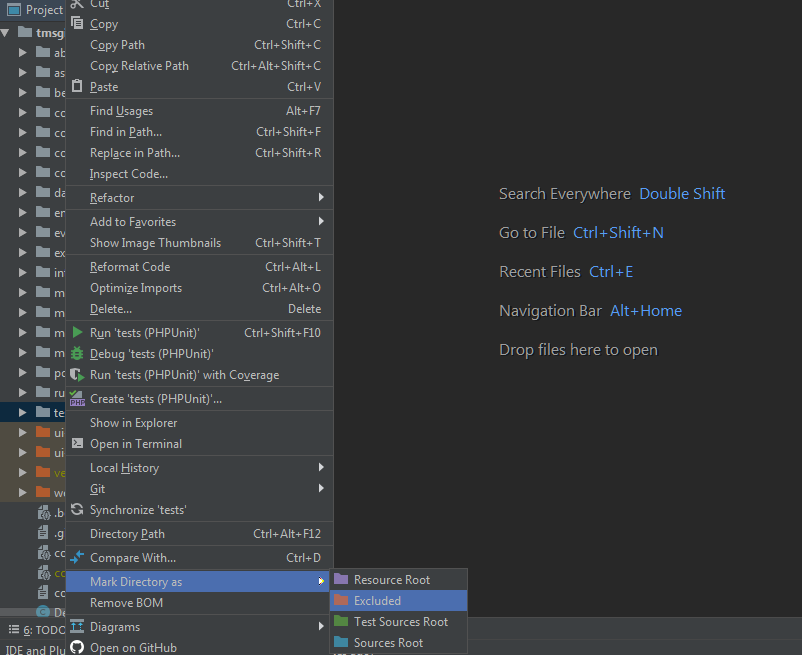Mark directory as Excluded
802x655 pixels.
click(x=398, y=600)
